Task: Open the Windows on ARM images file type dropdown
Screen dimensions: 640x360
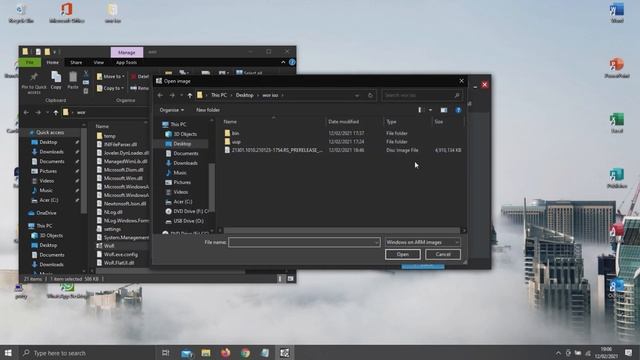Action: [x=422, y=242]
